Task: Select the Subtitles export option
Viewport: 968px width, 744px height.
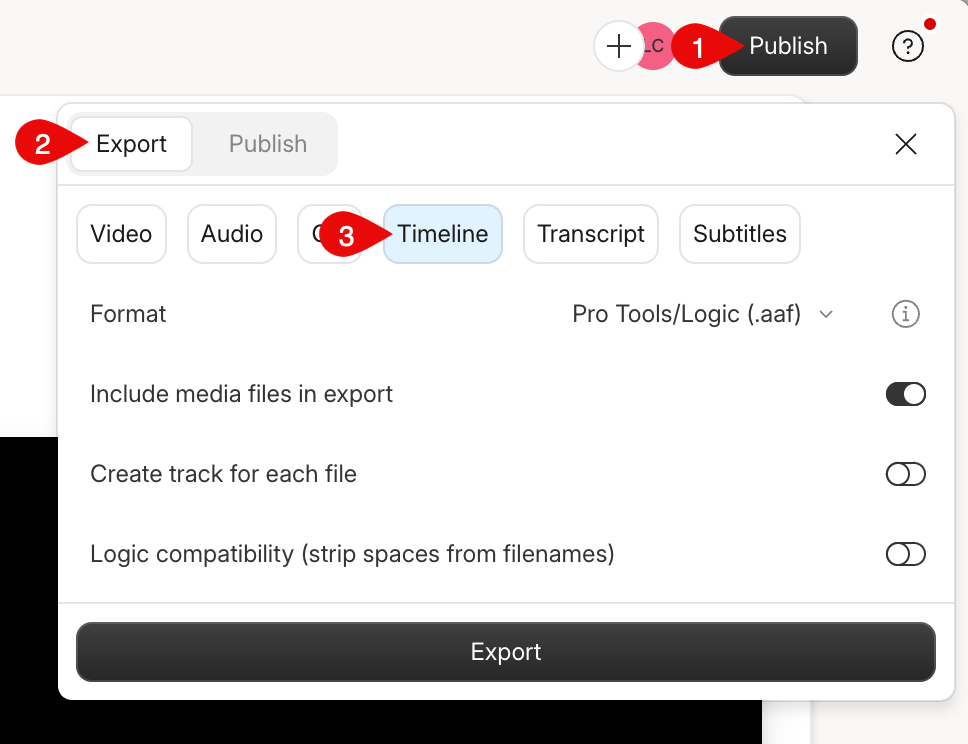Action: [739, 233]
